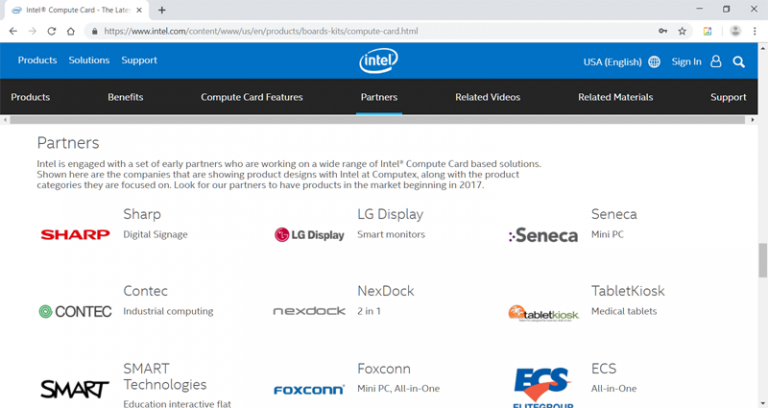Click the globe language icon

coord(654,61)
